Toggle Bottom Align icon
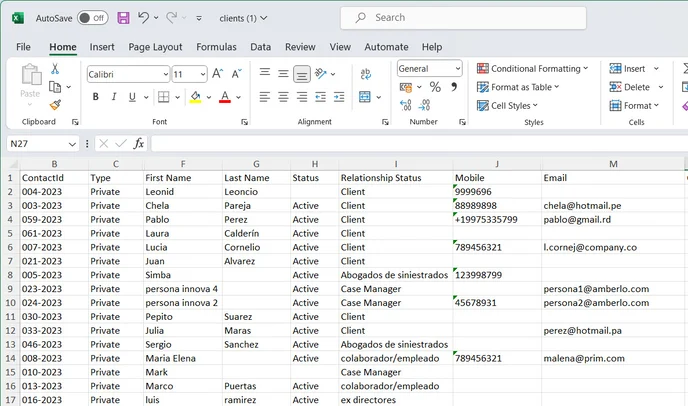Image resolution: width=688 pixels, height=406 pixels. click(302, 74)
